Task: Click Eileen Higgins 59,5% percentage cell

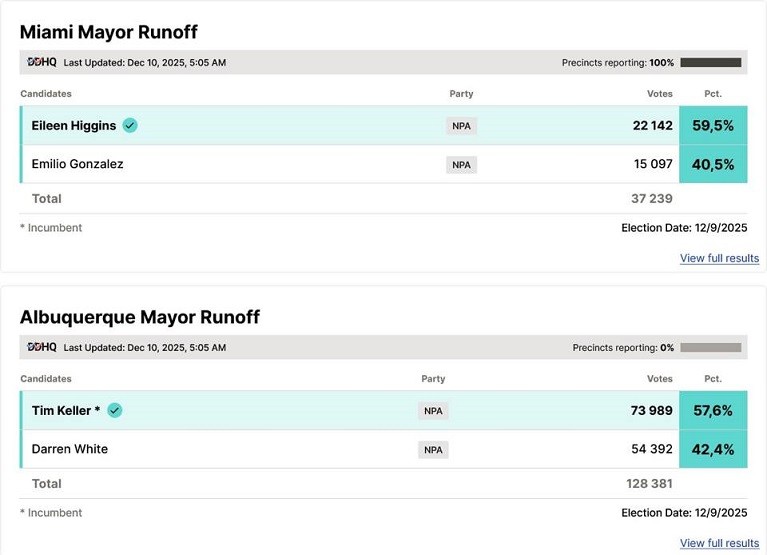Action: click(713, 126)
